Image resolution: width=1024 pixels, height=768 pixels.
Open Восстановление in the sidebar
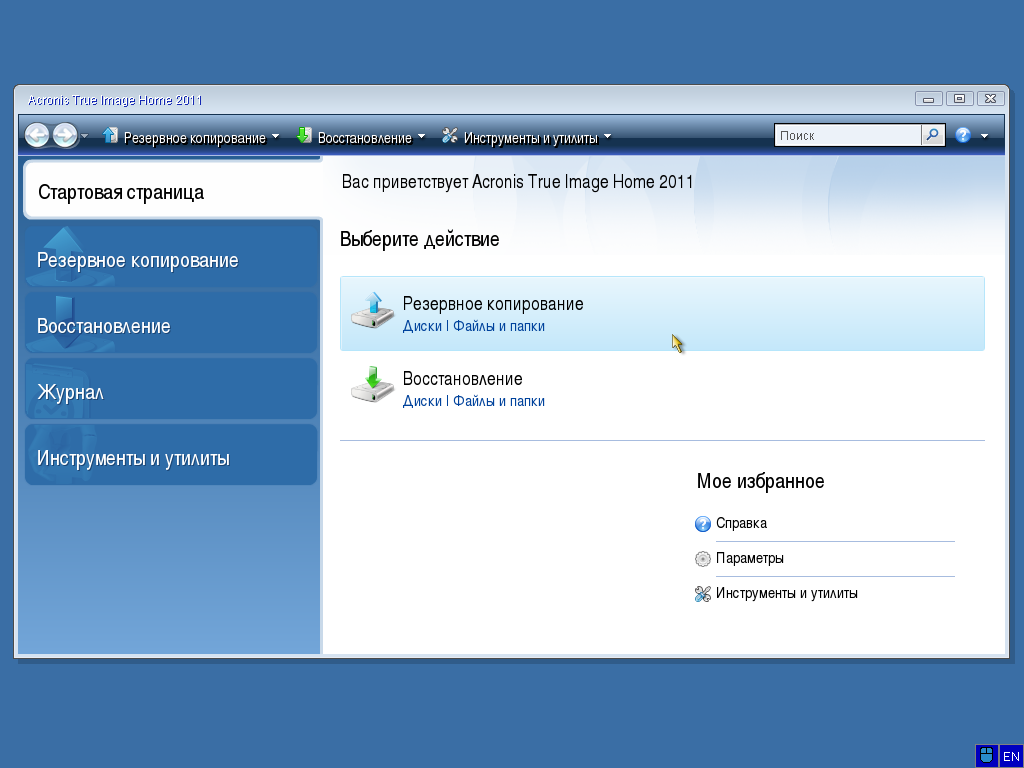(x=171, y=325)
